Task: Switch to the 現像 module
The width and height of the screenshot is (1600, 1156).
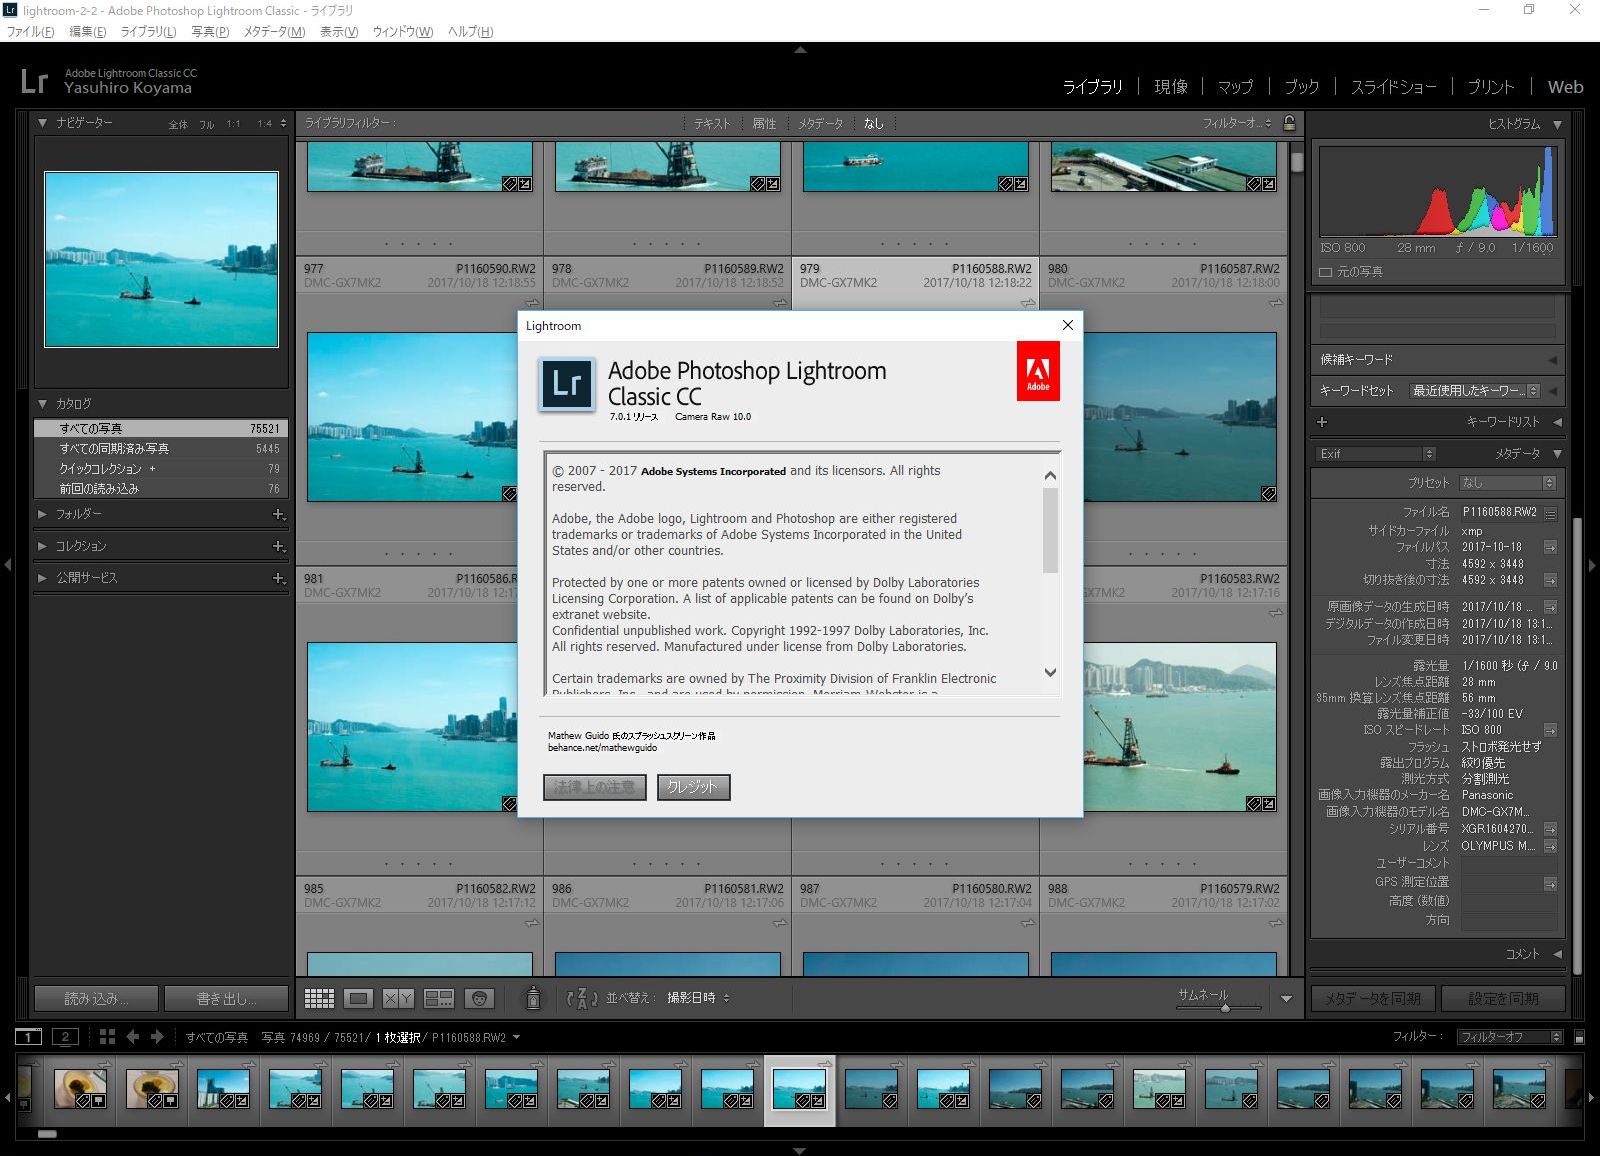Action: coord(1170,86)
